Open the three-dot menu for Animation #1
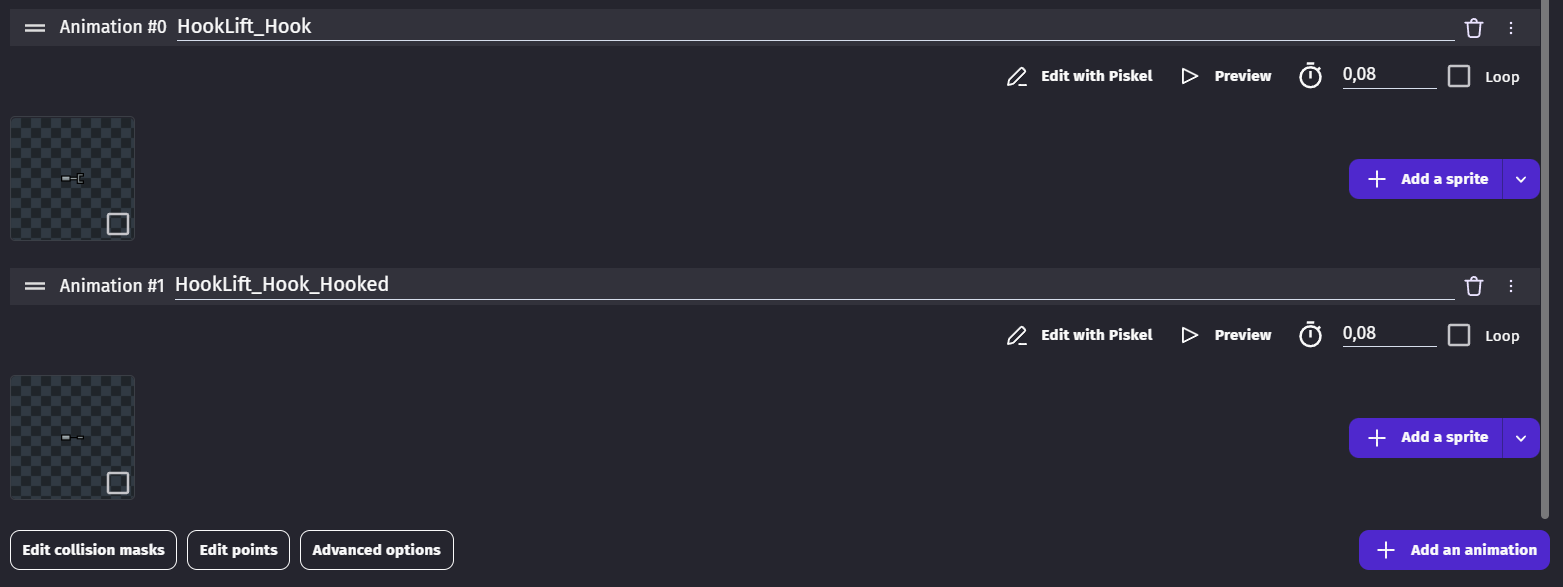This screenshot has height=587, width=1563. click(x=1511, y=287)
